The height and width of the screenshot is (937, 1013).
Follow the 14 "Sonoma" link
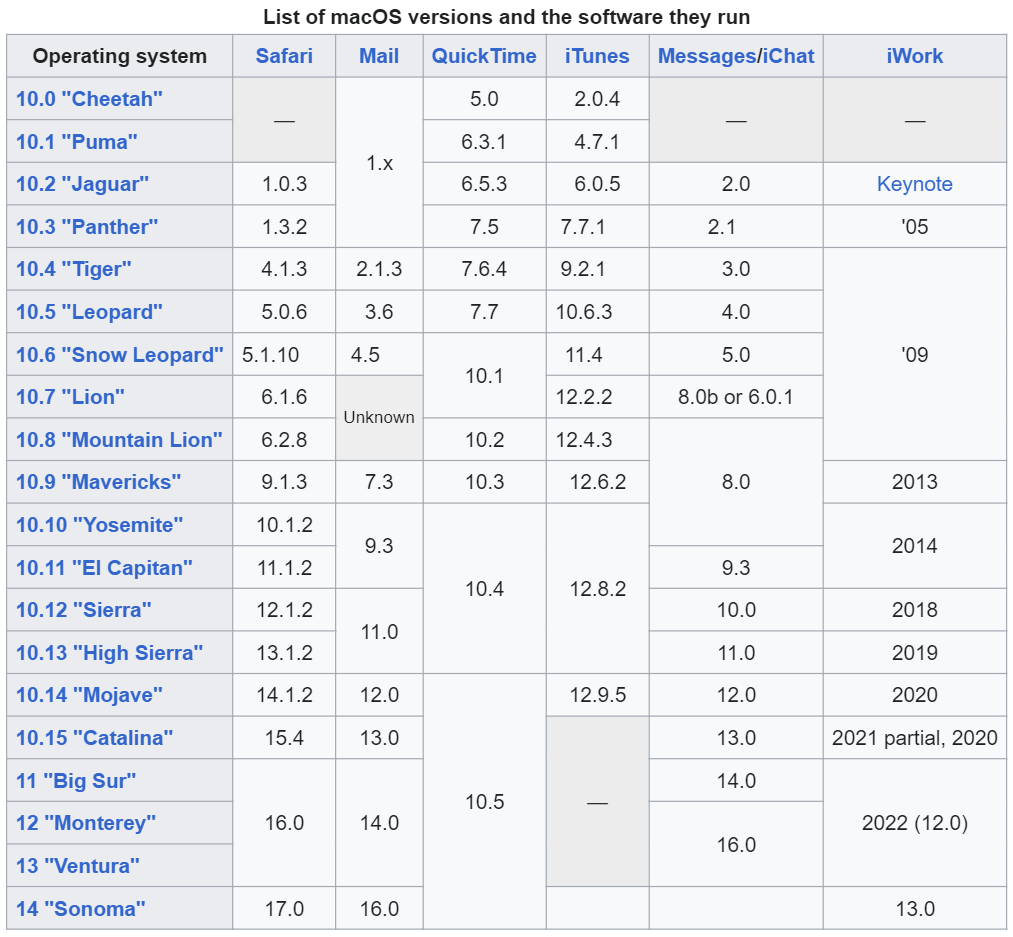(81, 909)
